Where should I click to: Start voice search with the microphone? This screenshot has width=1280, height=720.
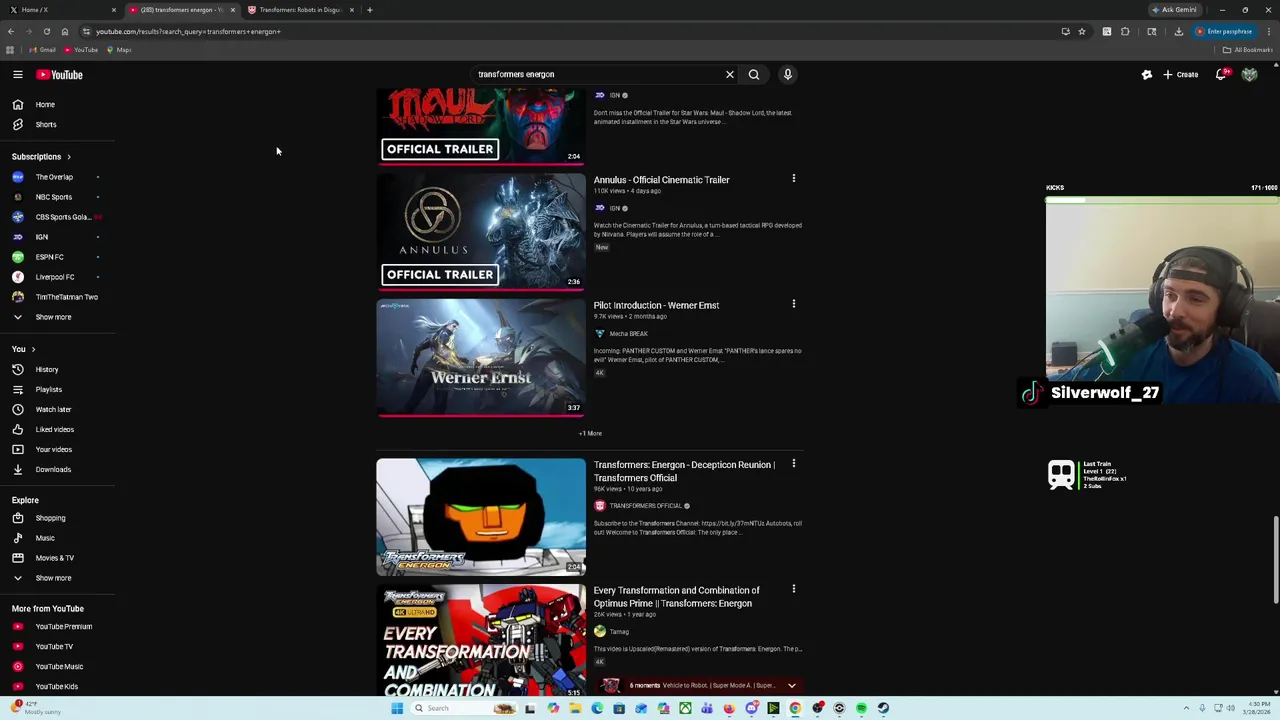tap(788, 74)
